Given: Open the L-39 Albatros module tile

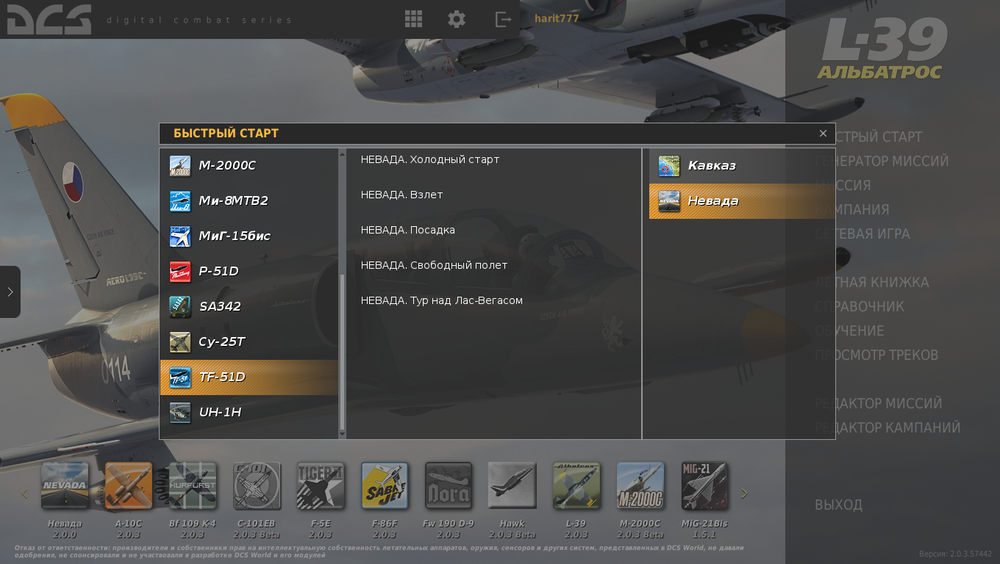Looking at the screenshot, I should [576, 486].
